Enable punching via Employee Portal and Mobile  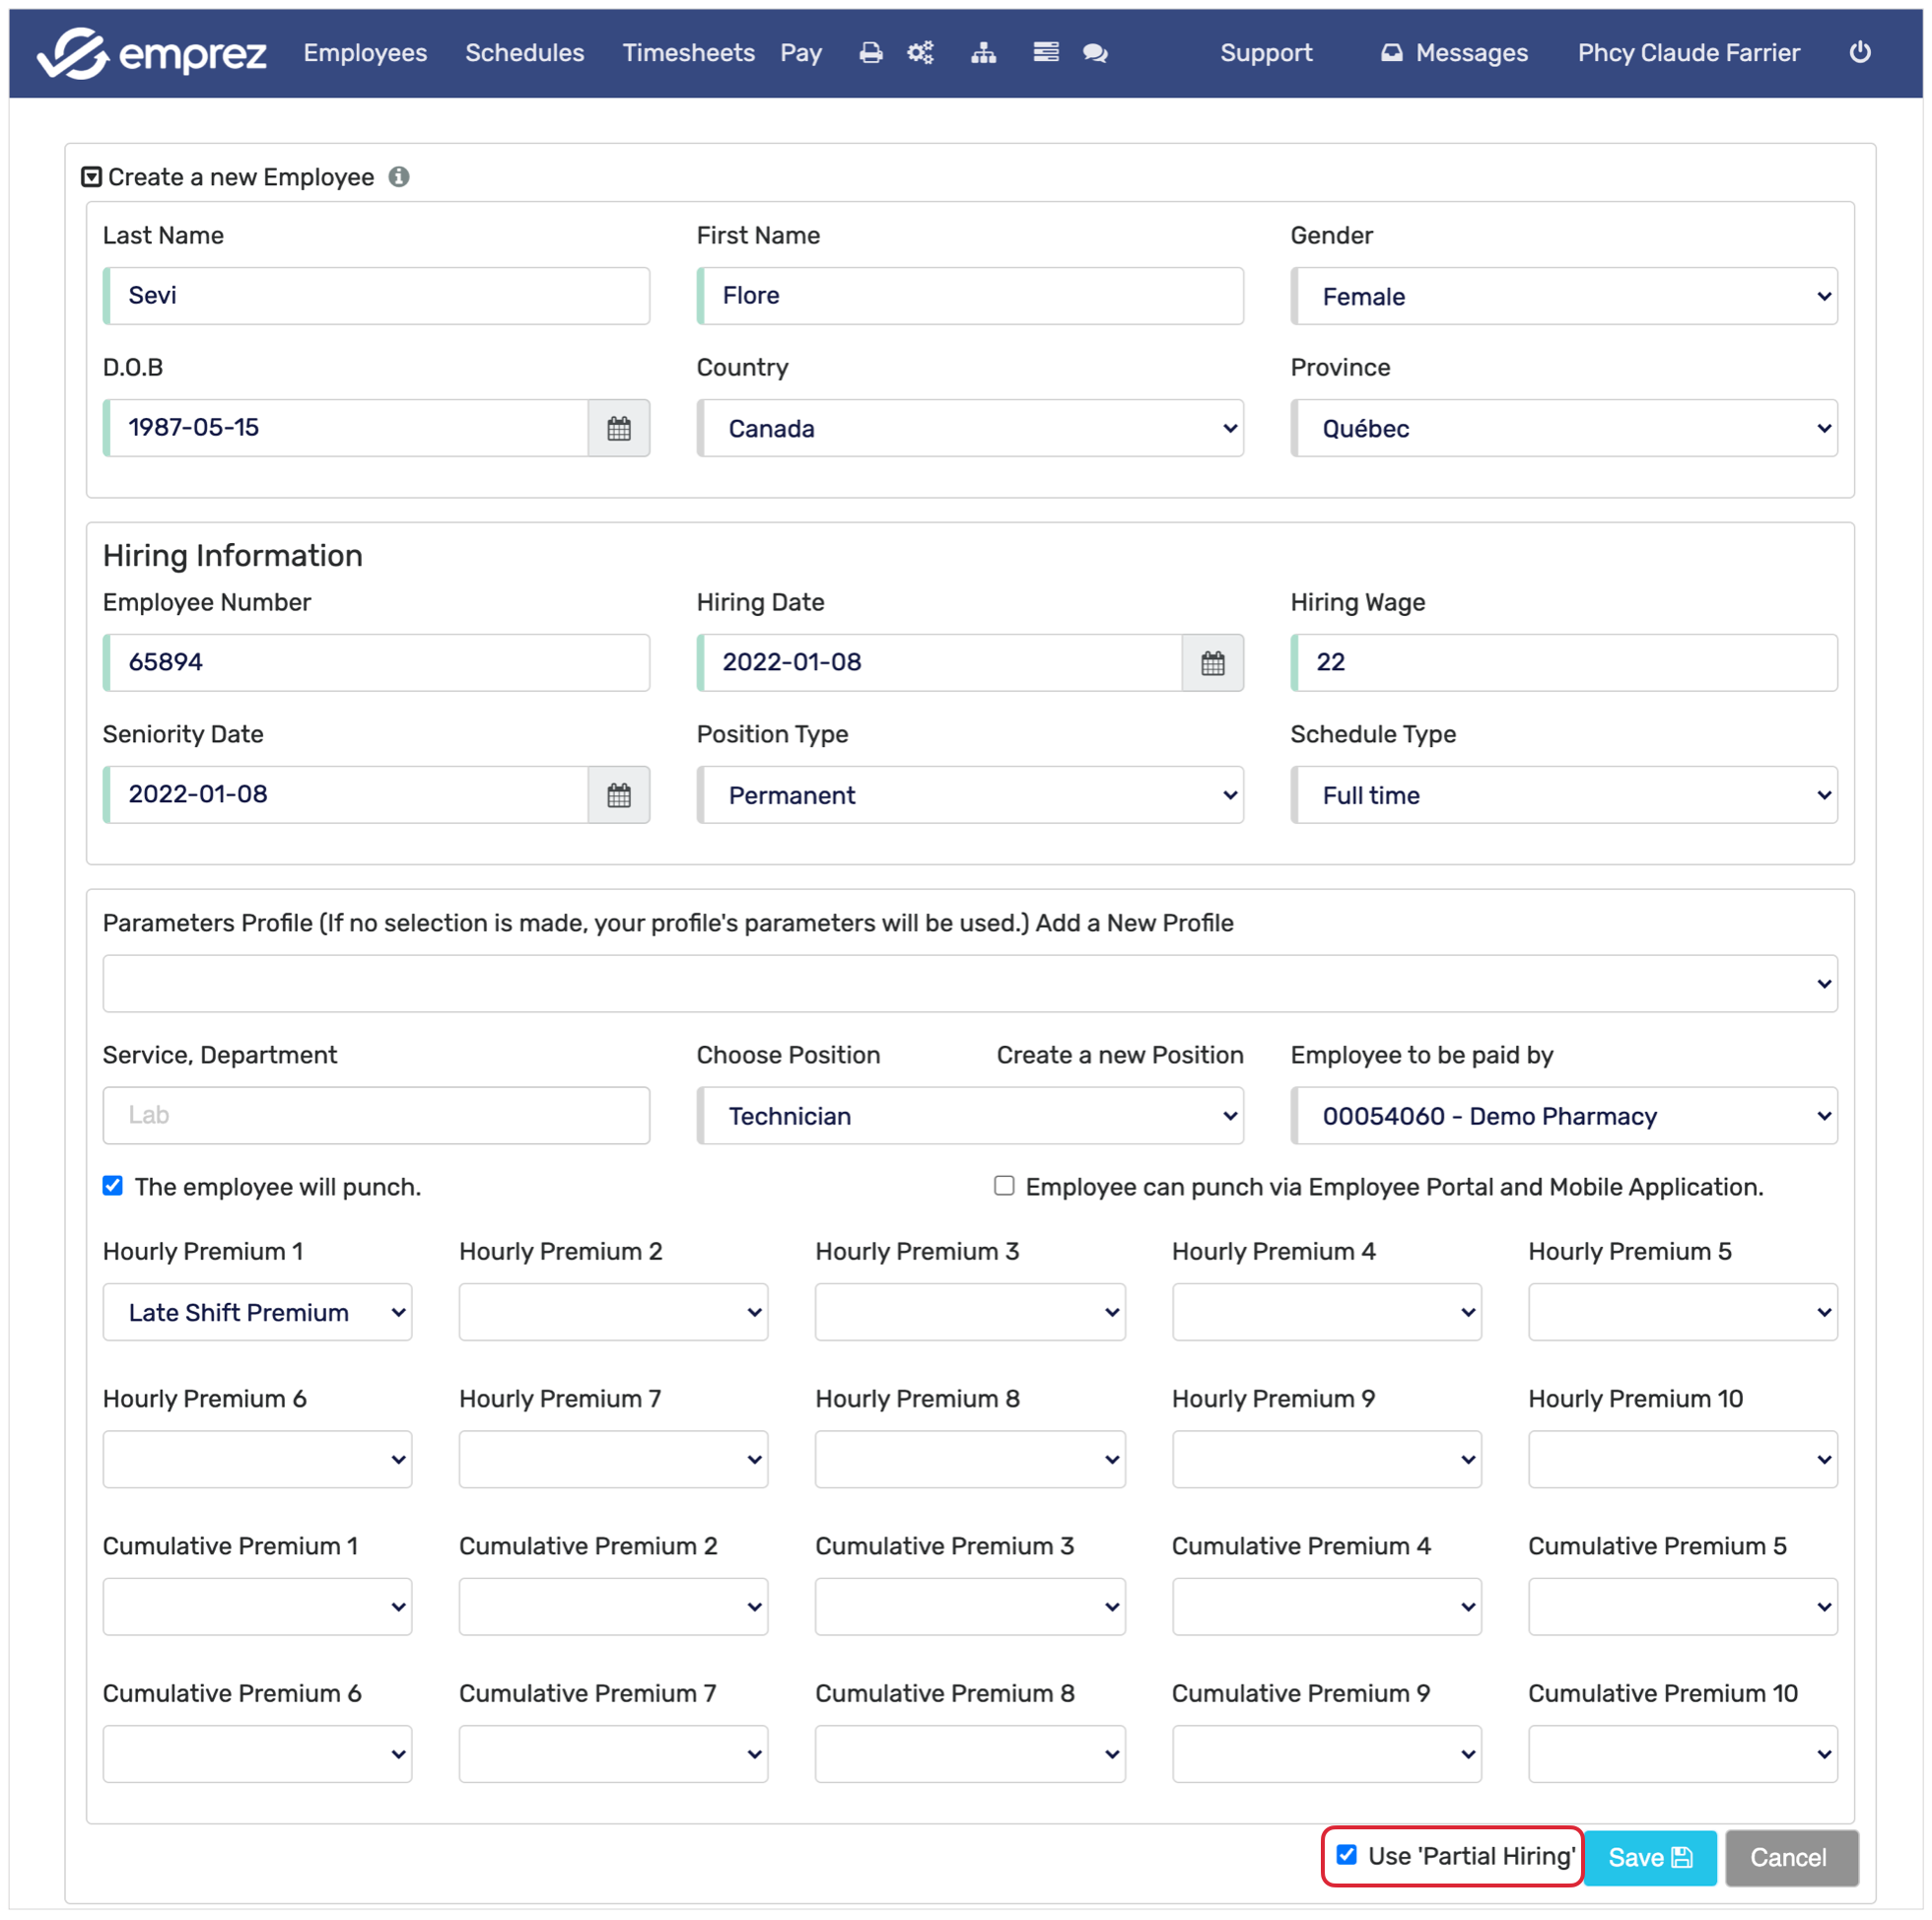pyautogui.click(x=1003, y=1186)
